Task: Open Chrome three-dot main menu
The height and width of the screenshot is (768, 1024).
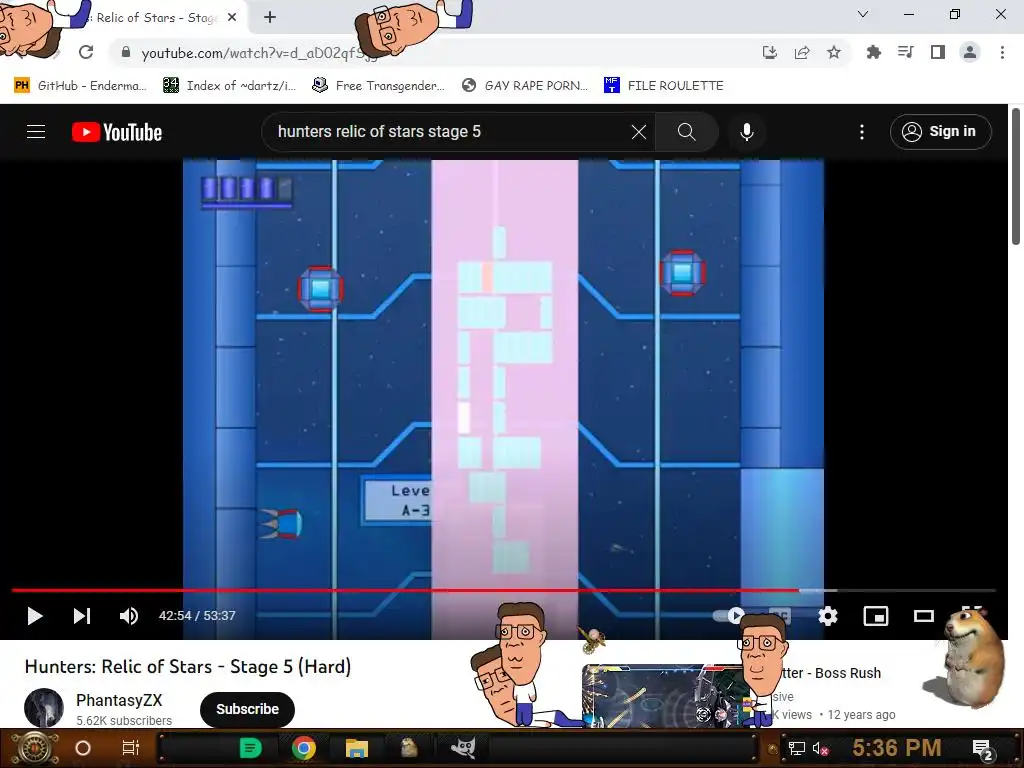Action: pos(1002,52)
